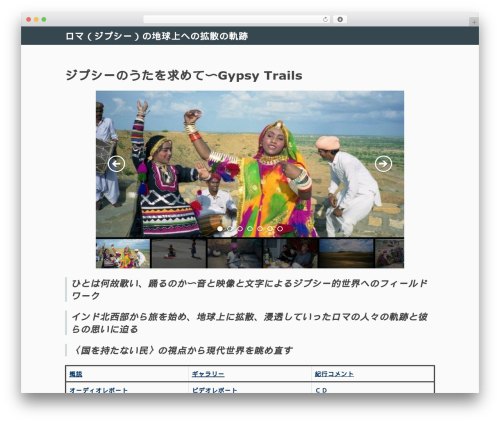This screenshot has width=500, height=423.
Task: Open the 概説 link in the table
Action: point(76,374)
